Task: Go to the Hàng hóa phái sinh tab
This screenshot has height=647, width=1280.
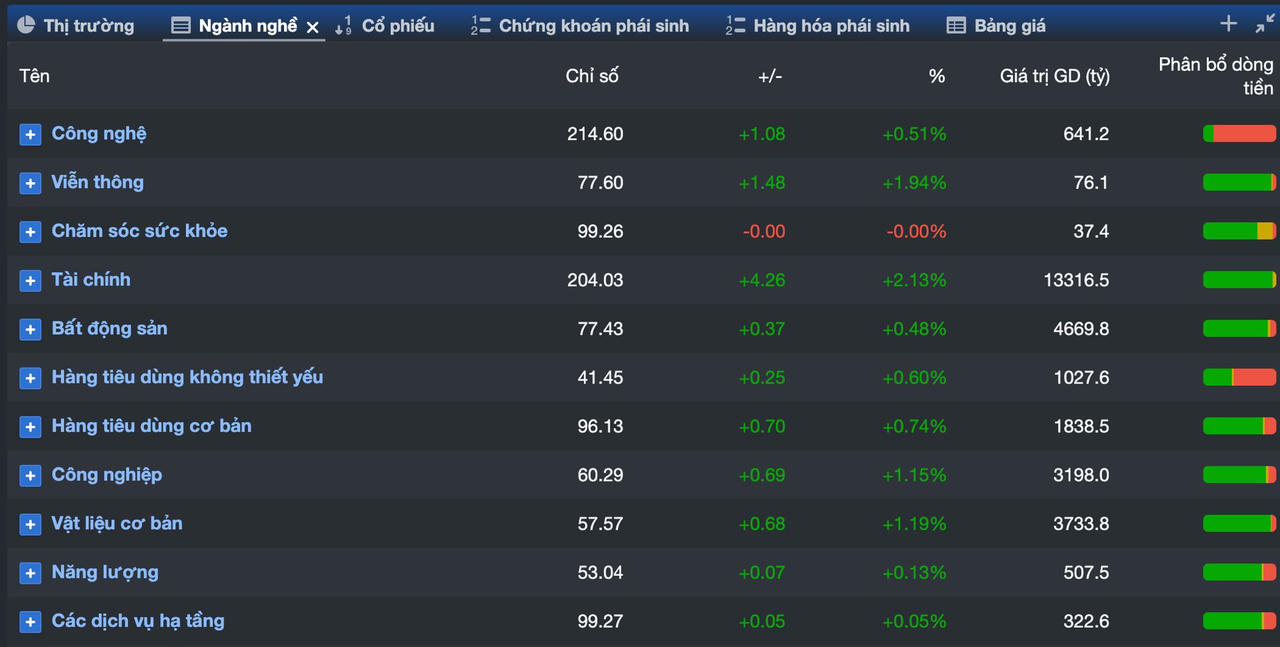Action: (x=818, y=26)
